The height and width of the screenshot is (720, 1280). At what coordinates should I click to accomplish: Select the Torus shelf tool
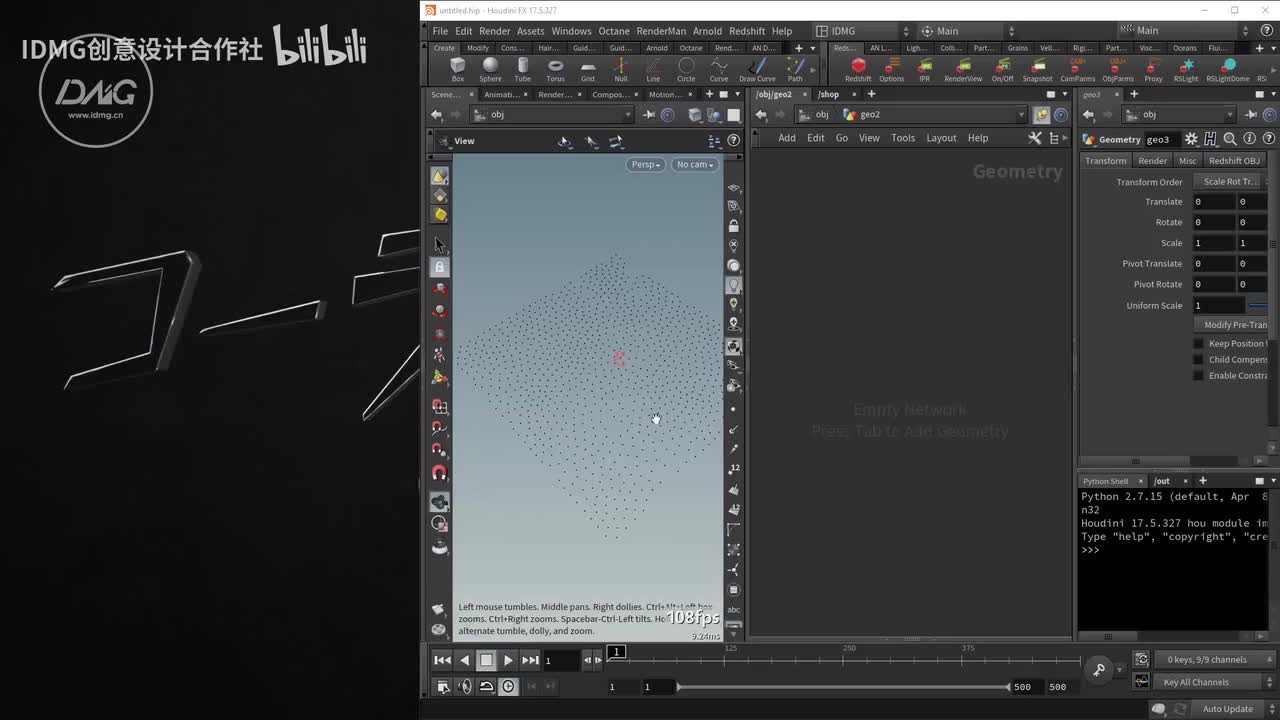point(555,70)
